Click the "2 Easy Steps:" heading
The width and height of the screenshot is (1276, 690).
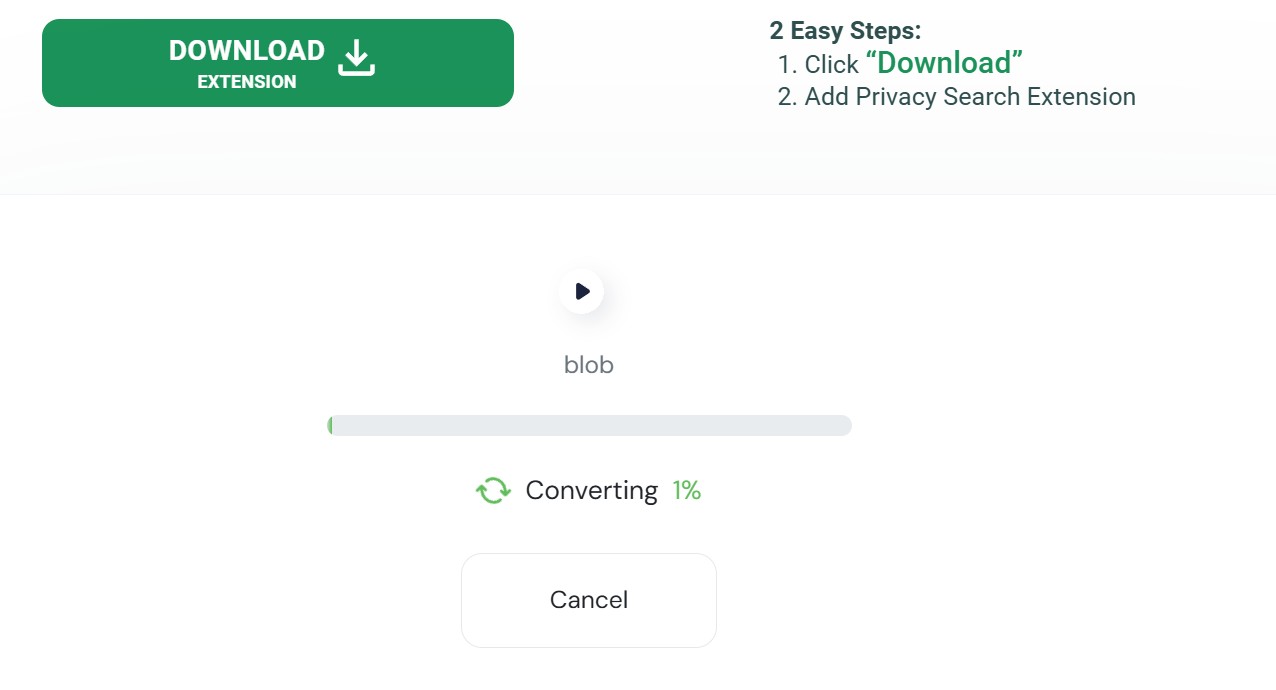(x=845, y=30)
